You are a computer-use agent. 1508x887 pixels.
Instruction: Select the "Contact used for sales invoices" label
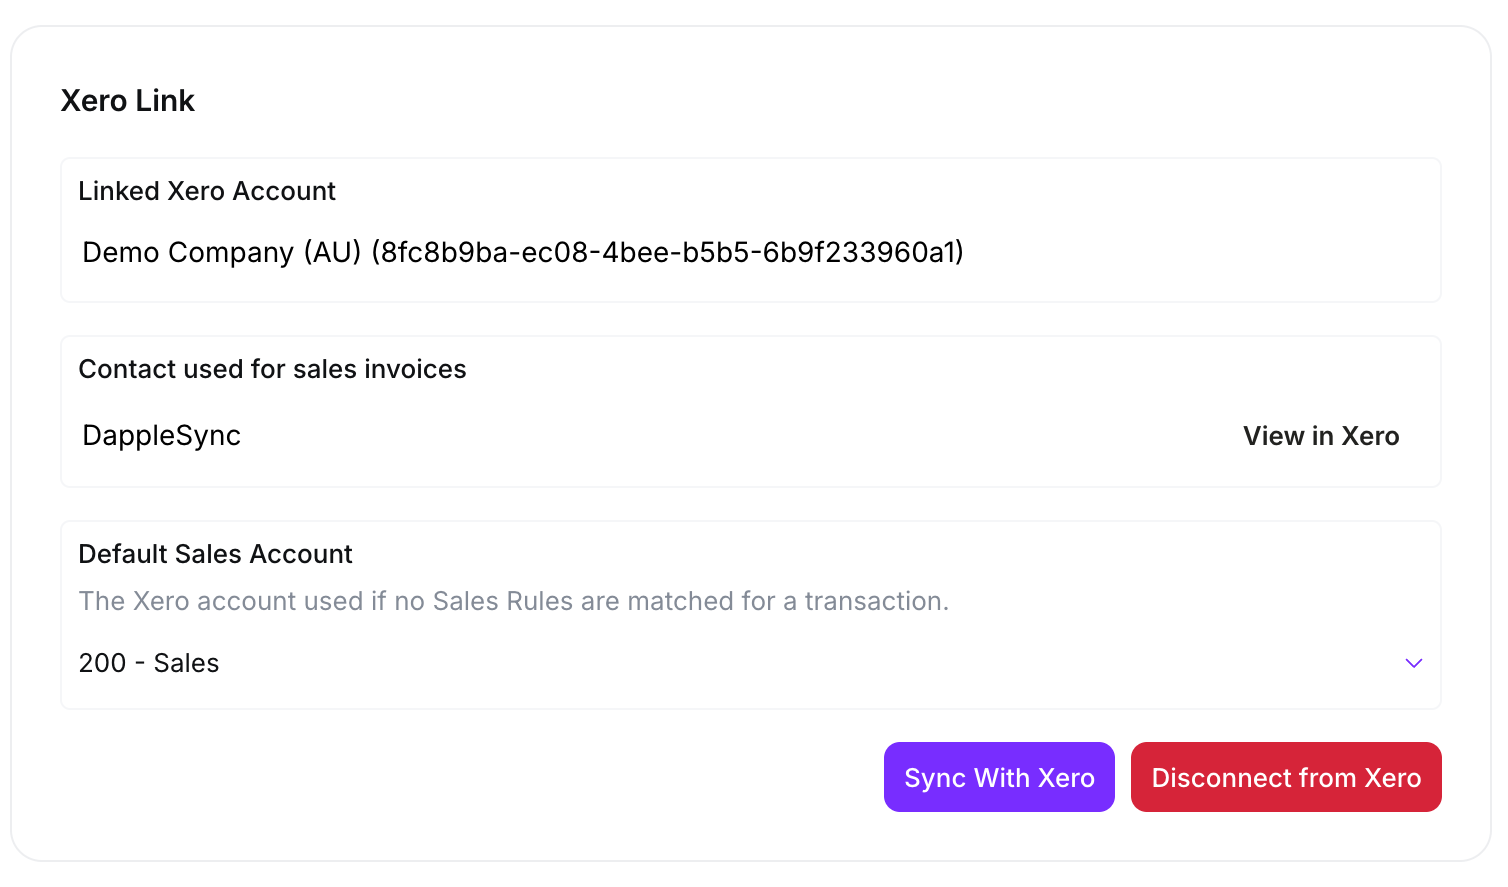click(272, 369)
